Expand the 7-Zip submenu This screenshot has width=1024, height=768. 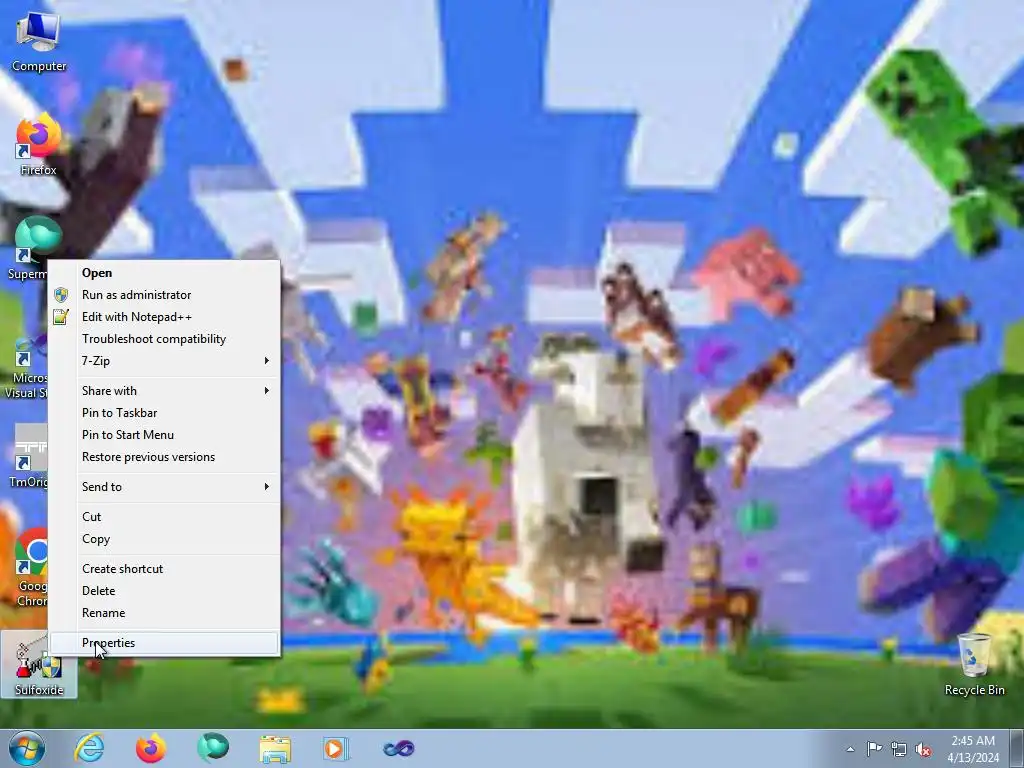tap(165, 361)
